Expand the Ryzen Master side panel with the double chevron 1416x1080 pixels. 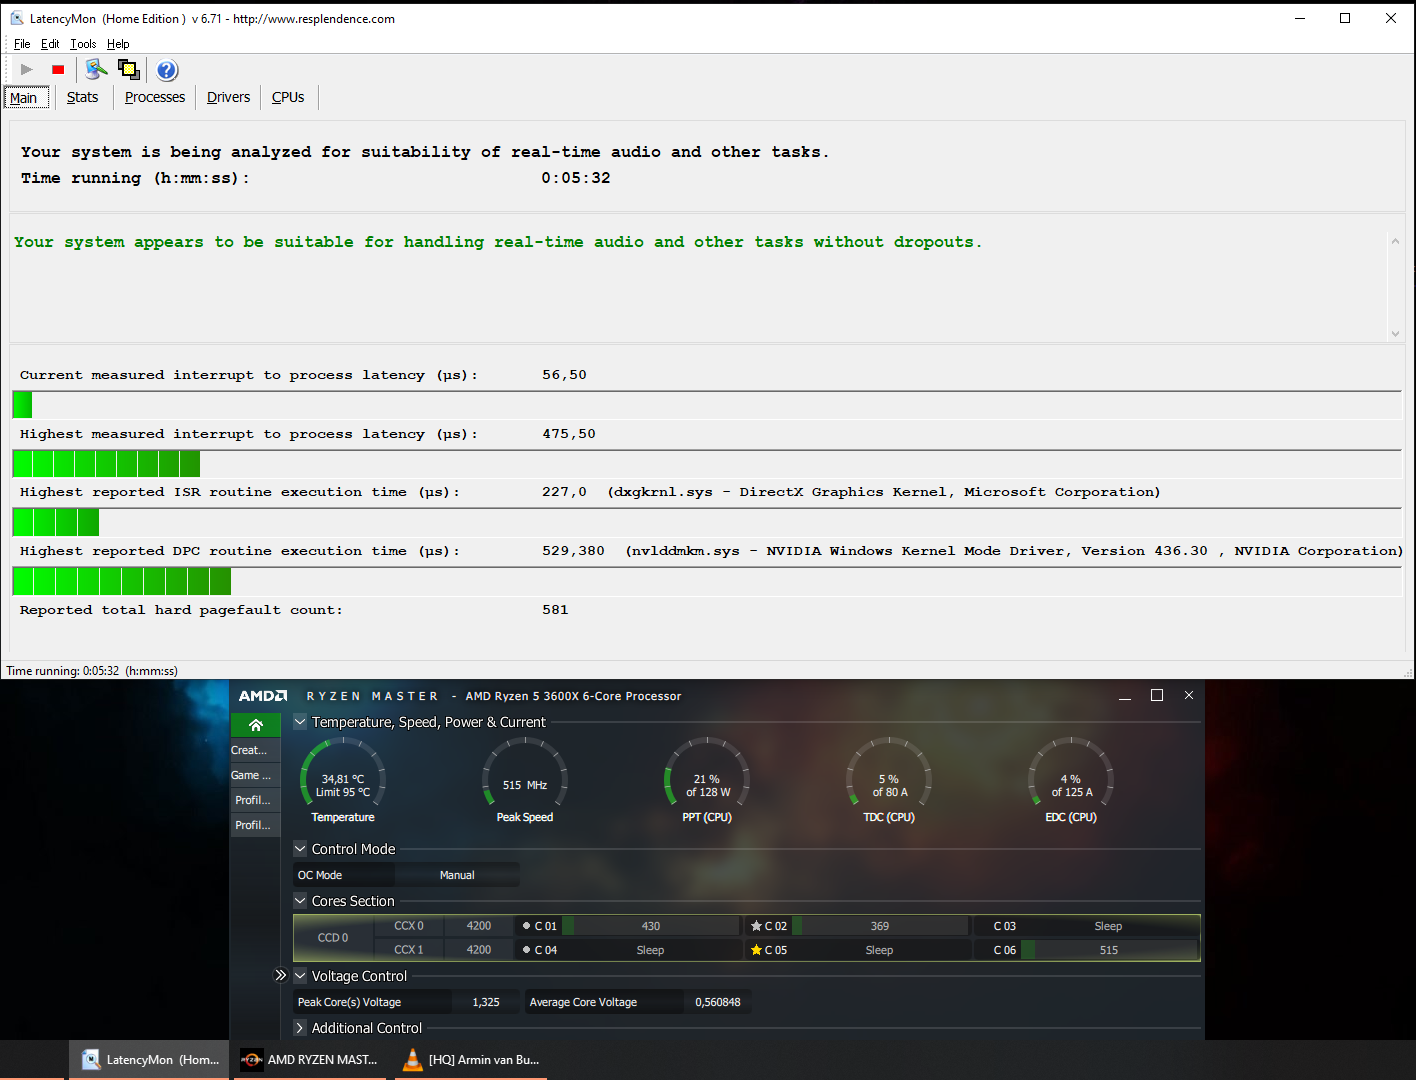click(281, 975)
